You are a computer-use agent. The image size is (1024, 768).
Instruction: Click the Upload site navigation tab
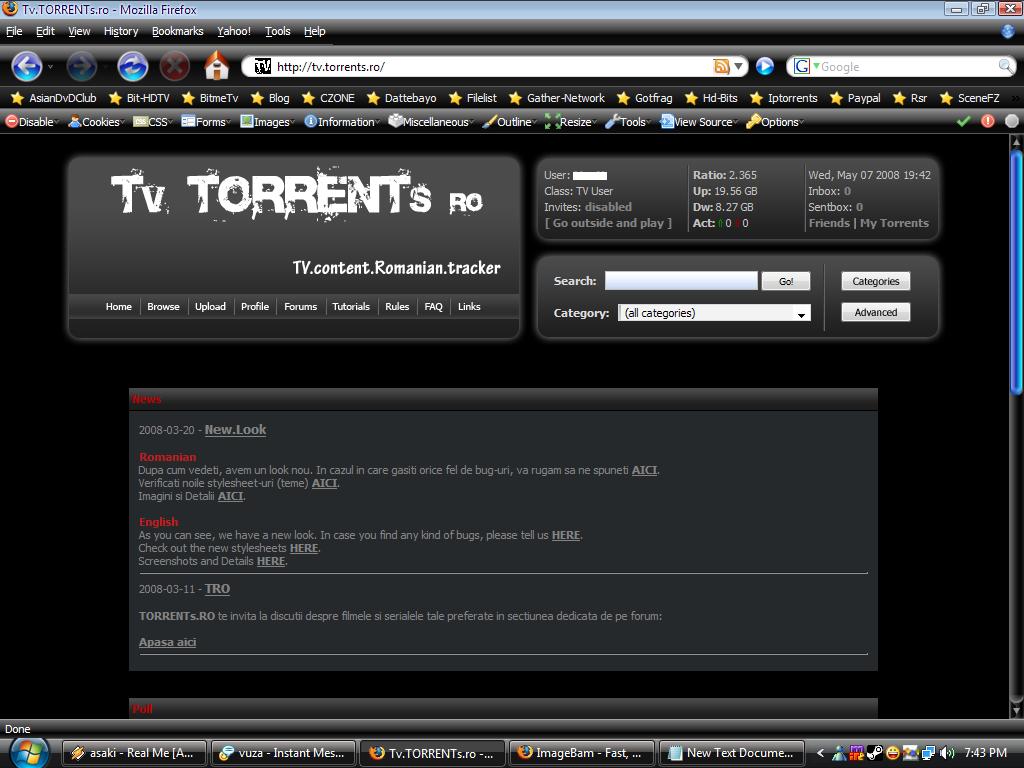pos(210,307)
